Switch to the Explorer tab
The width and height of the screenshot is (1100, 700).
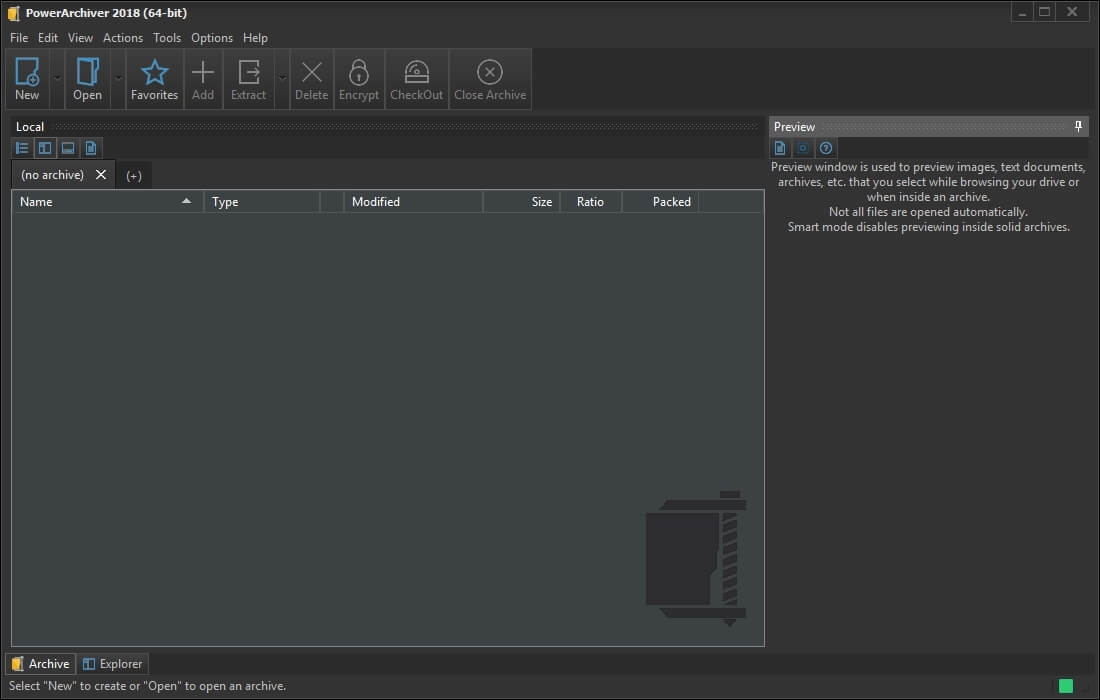tap(112, 663)
